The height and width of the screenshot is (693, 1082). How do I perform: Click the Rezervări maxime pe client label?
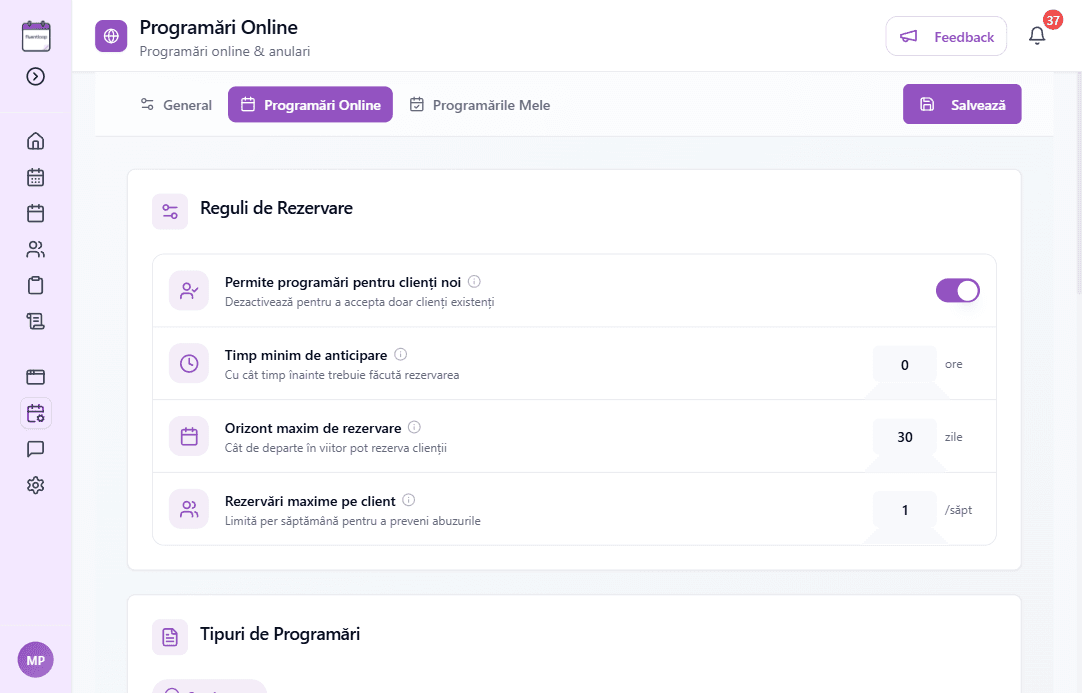(x=310, y=502)
